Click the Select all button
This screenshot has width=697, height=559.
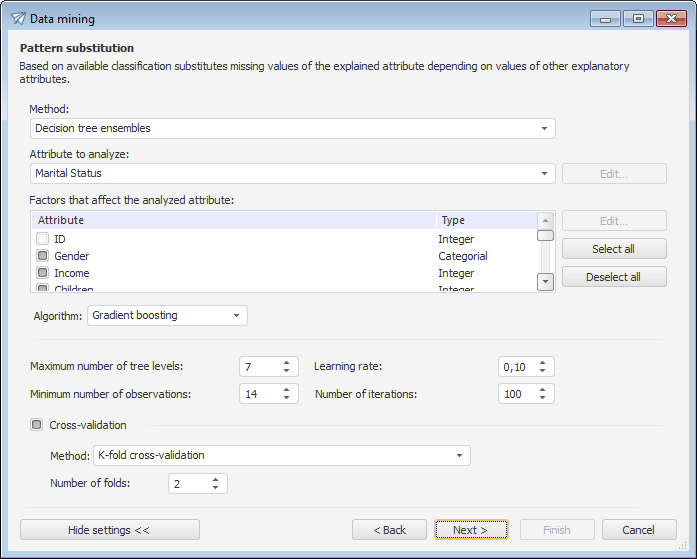click(x=613, y=249)
